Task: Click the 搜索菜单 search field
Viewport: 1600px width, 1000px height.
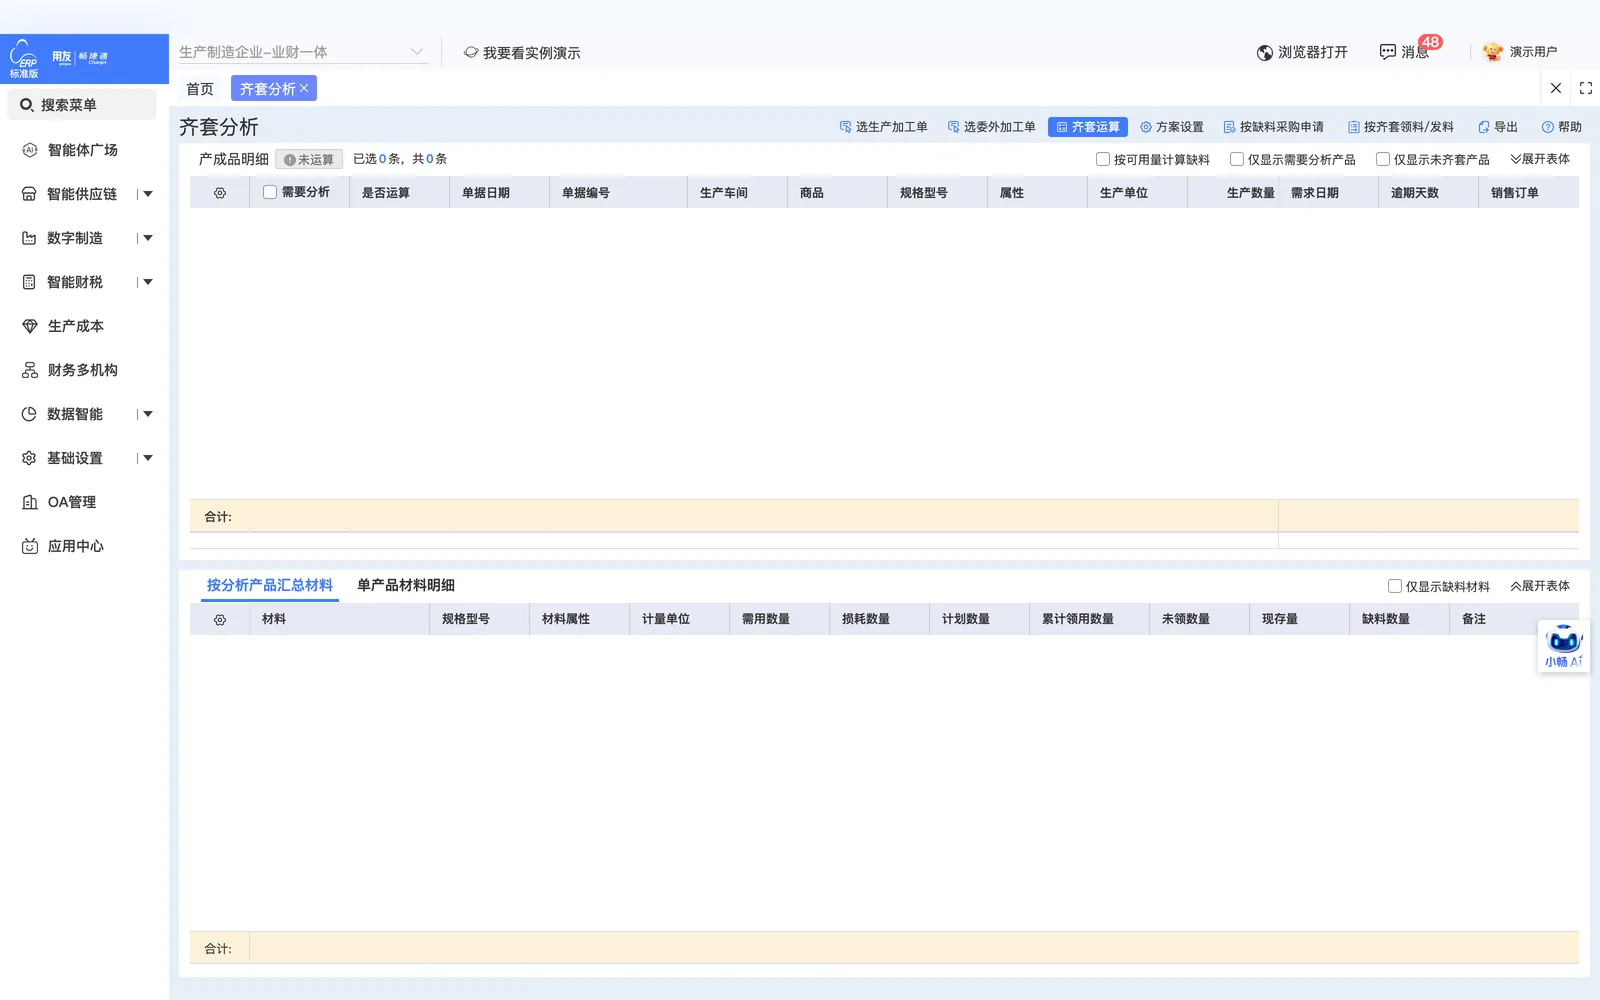Action: click(82, 105)
